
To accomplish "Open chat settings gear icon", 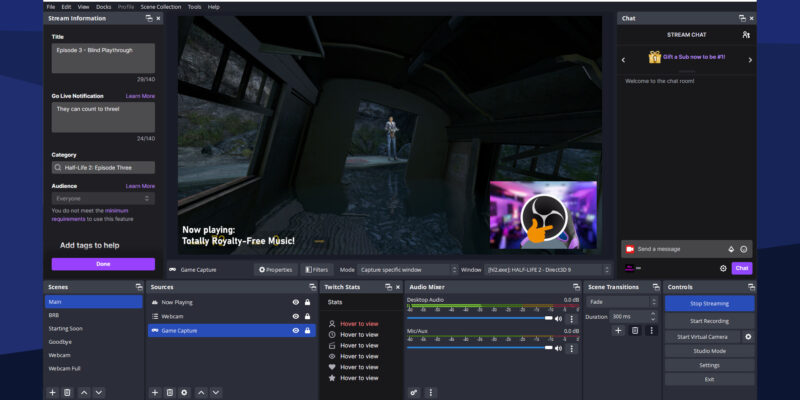I will (x=723, y=268).
